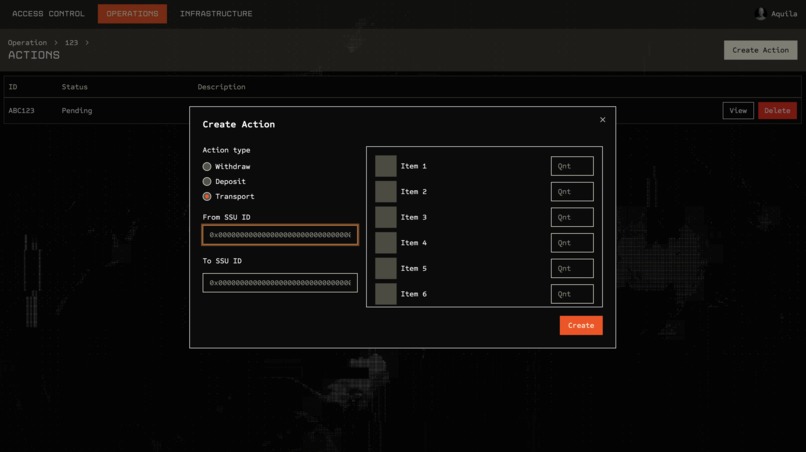Click the Status column header
This screenshot has height=452, width=806.
[75, 87]
